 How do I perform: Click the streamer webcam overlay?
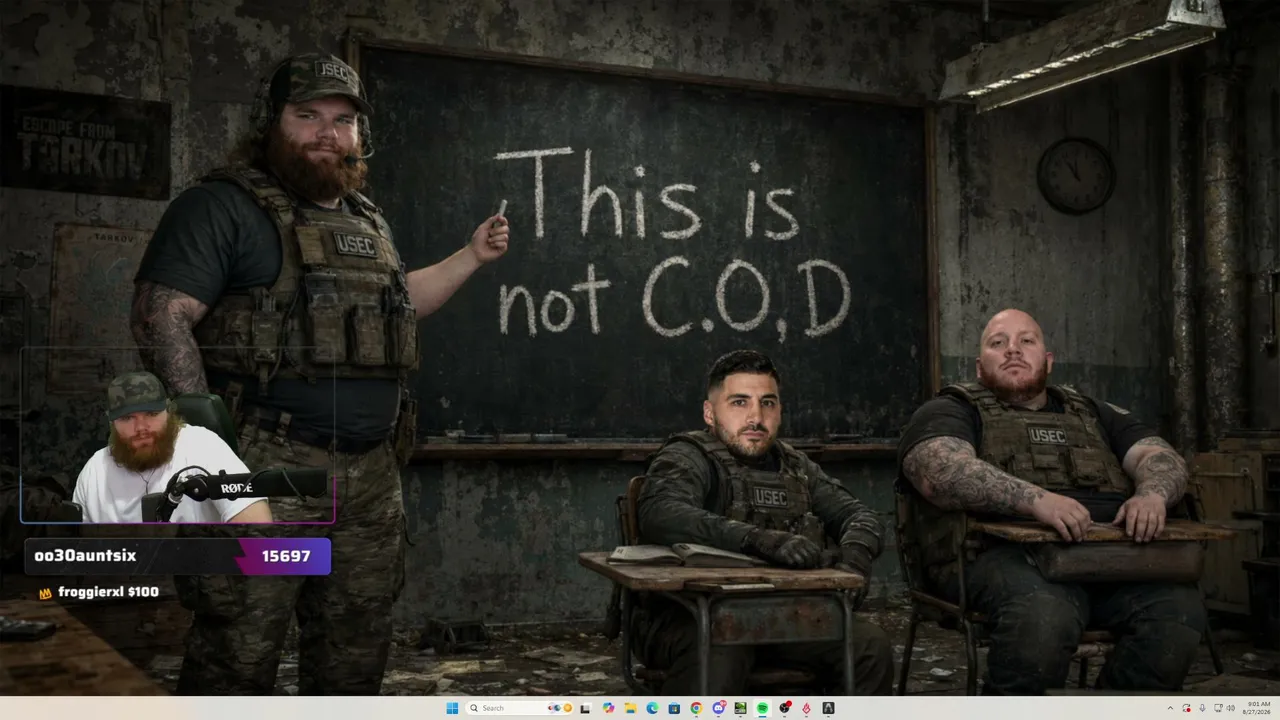[x=177, y=435]
